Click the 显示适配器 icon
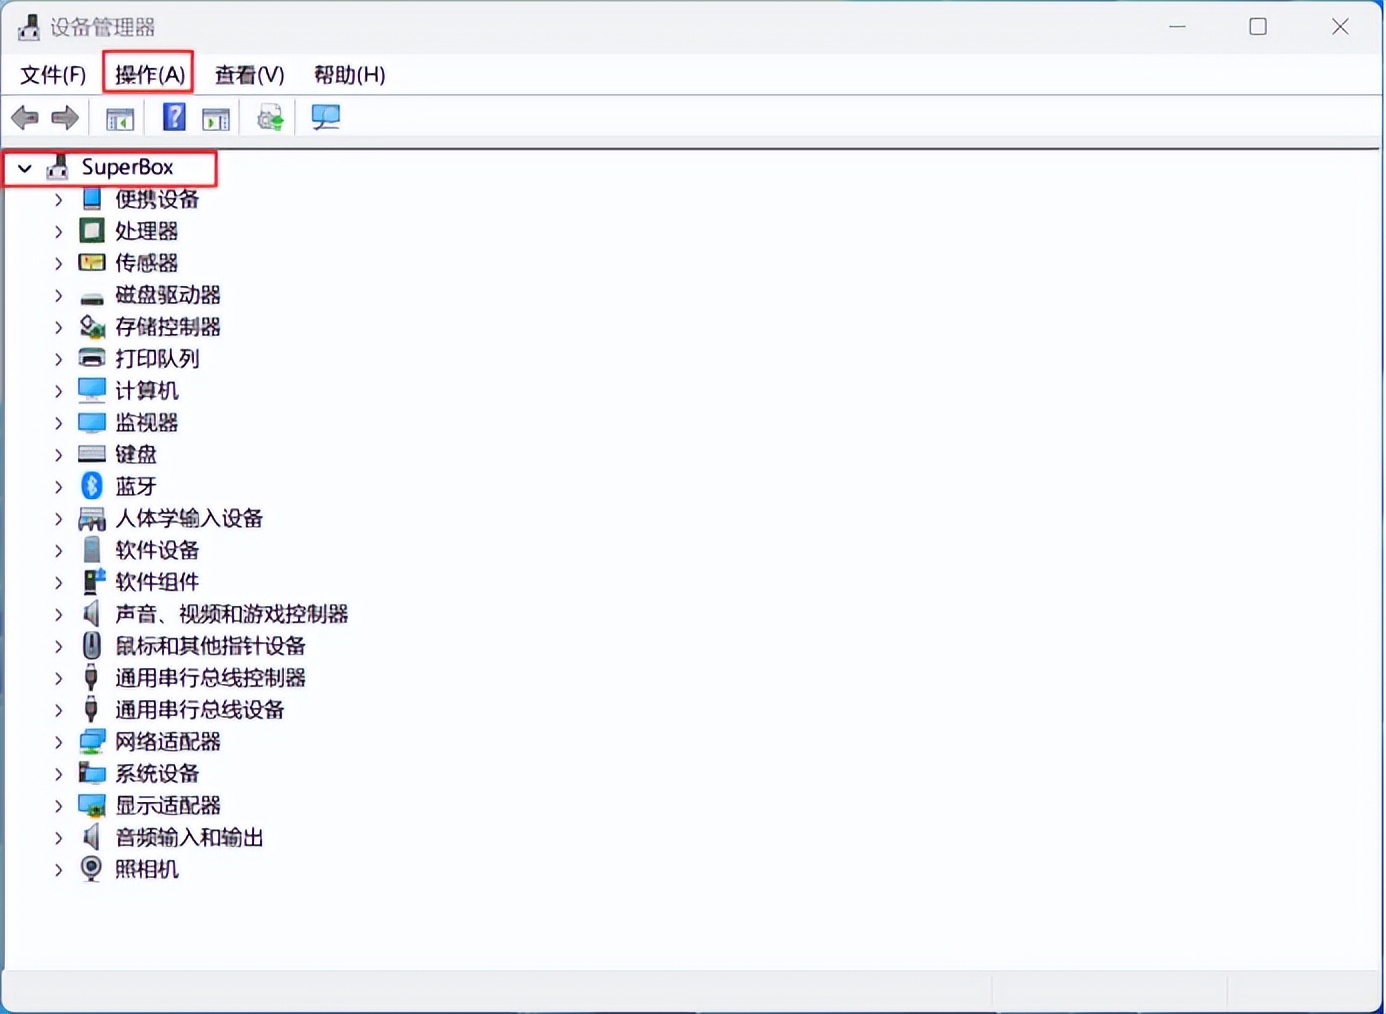 [x=92, y=805]
